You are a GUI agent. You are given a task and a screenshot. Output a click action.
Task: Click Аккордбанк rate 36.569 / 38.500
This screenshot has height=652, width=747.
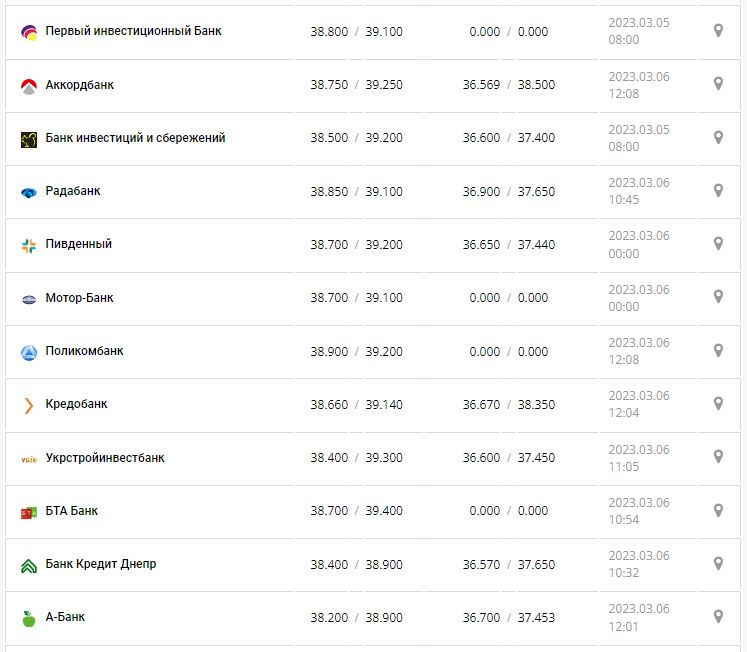click(508, 85)
